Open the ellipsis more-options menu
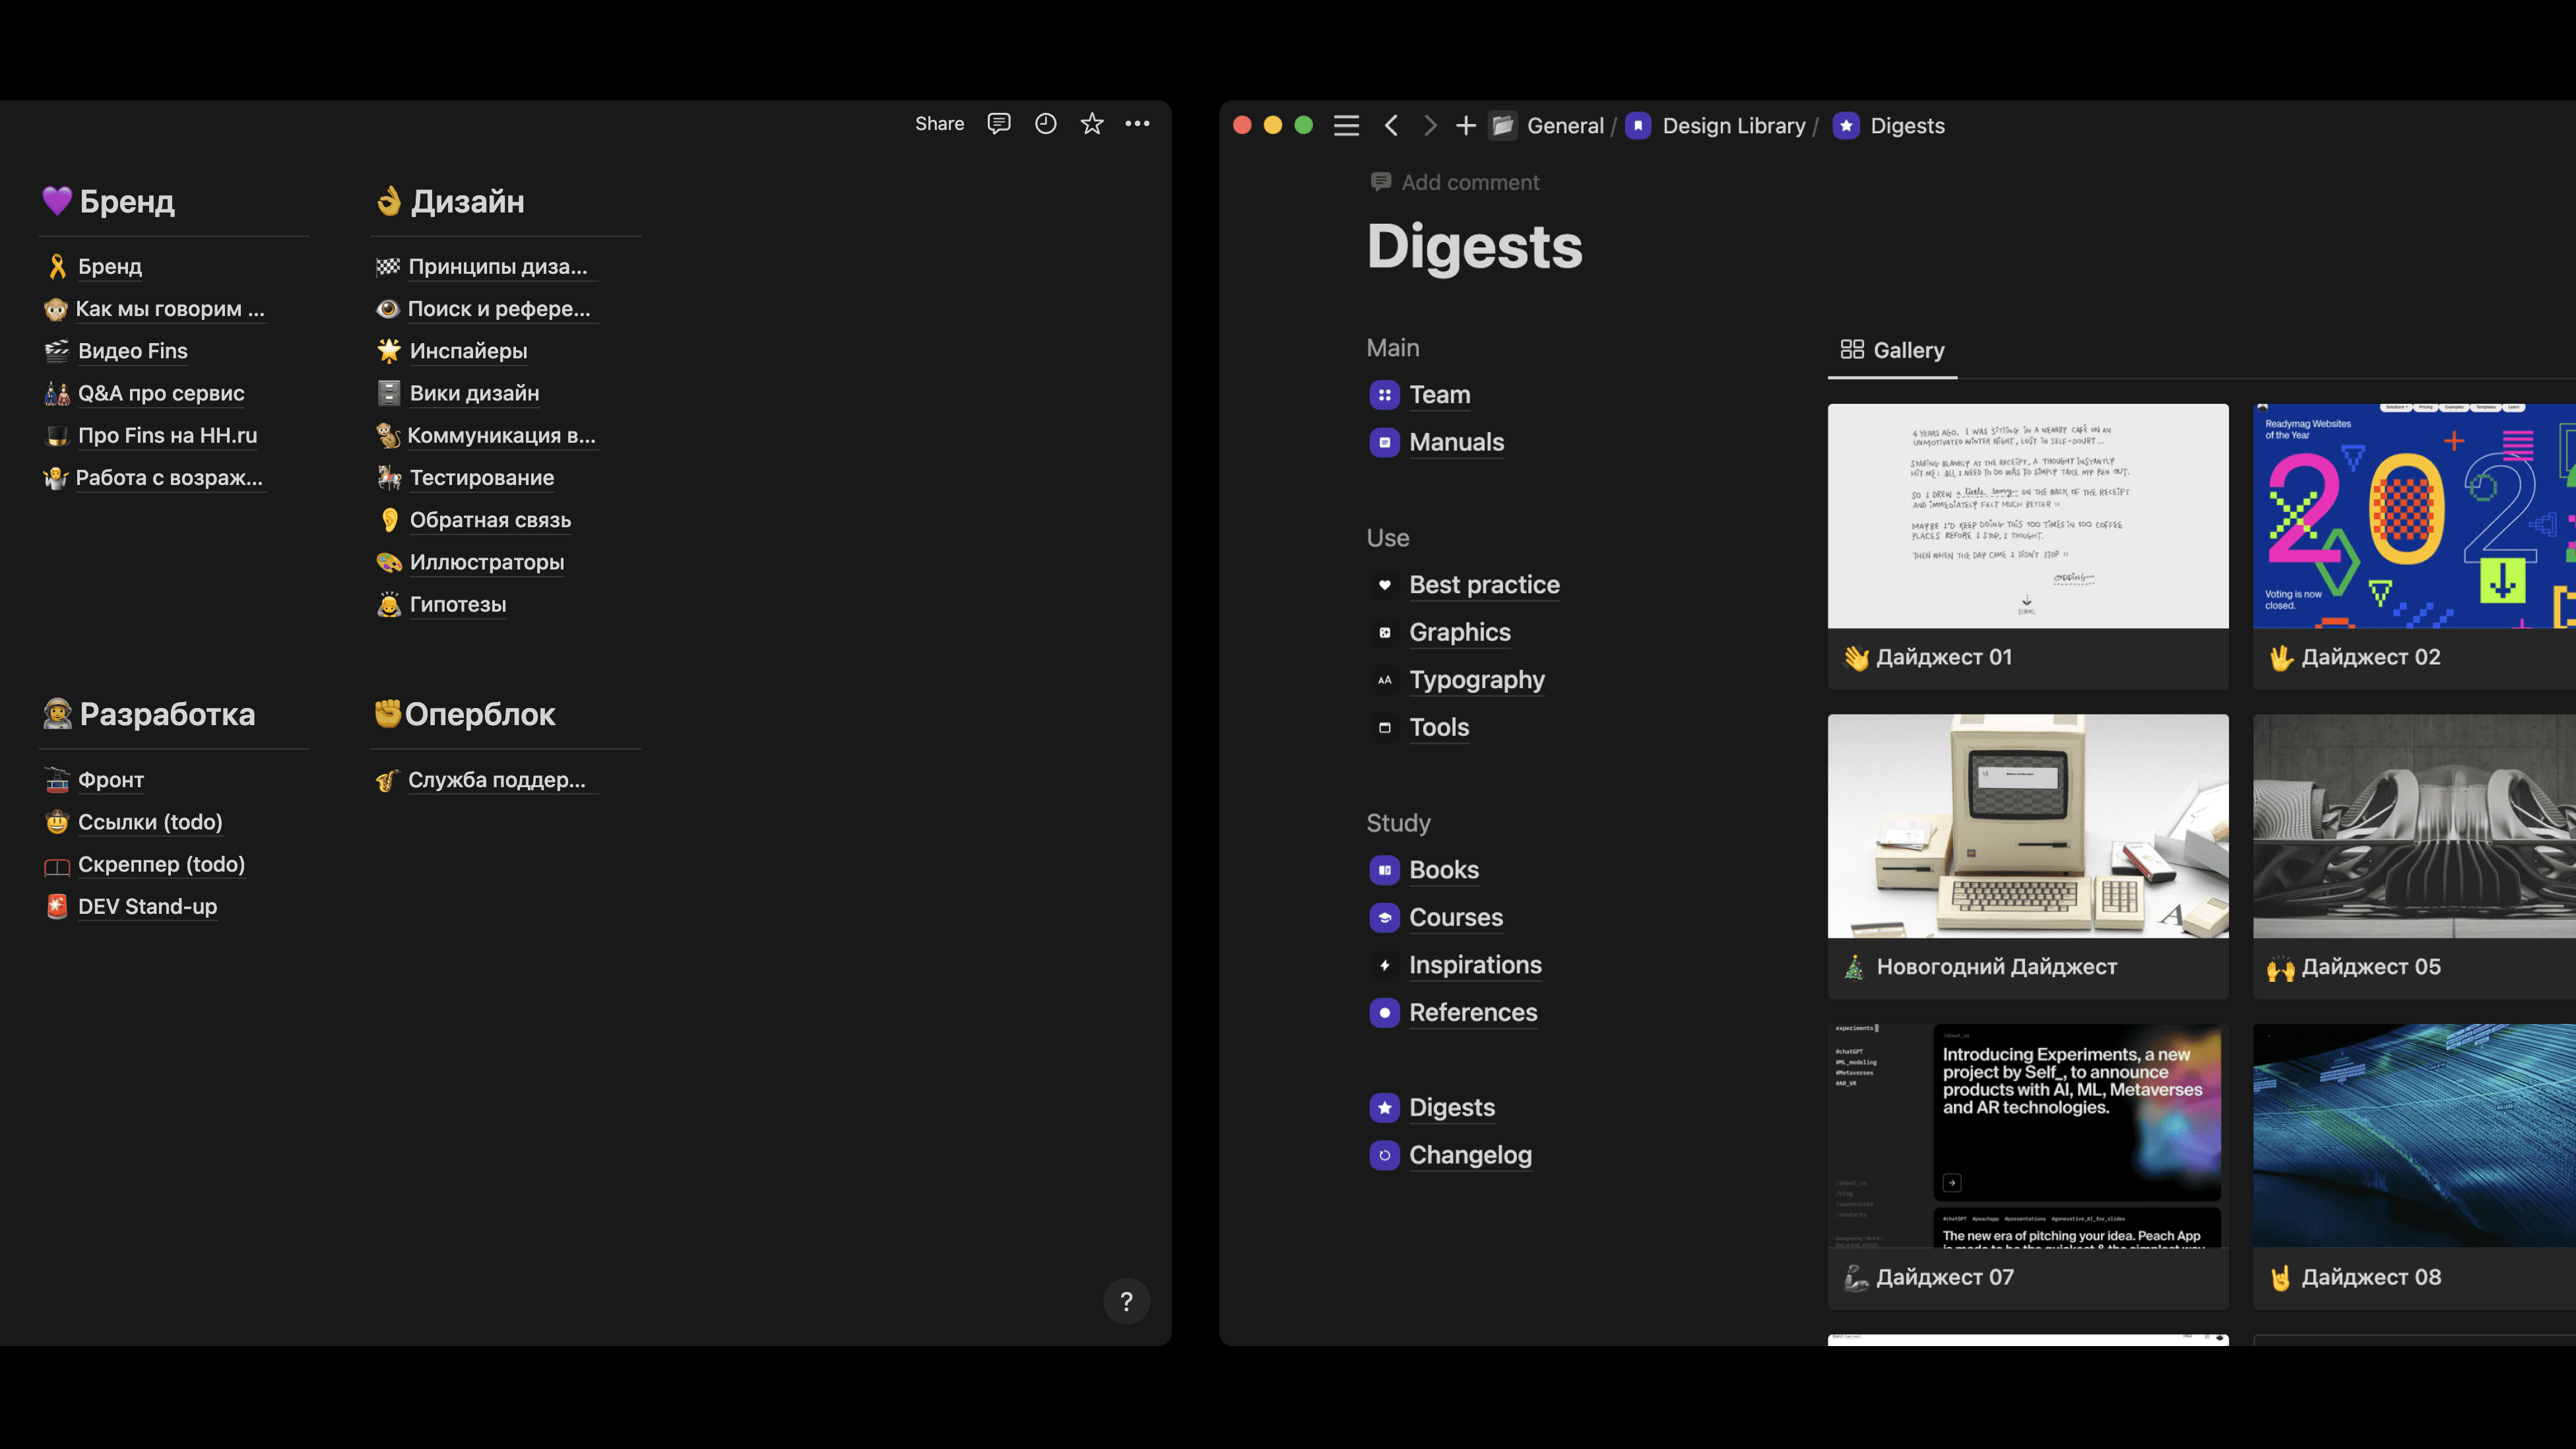2576x1449 pixels. (x=1137, y=123)
